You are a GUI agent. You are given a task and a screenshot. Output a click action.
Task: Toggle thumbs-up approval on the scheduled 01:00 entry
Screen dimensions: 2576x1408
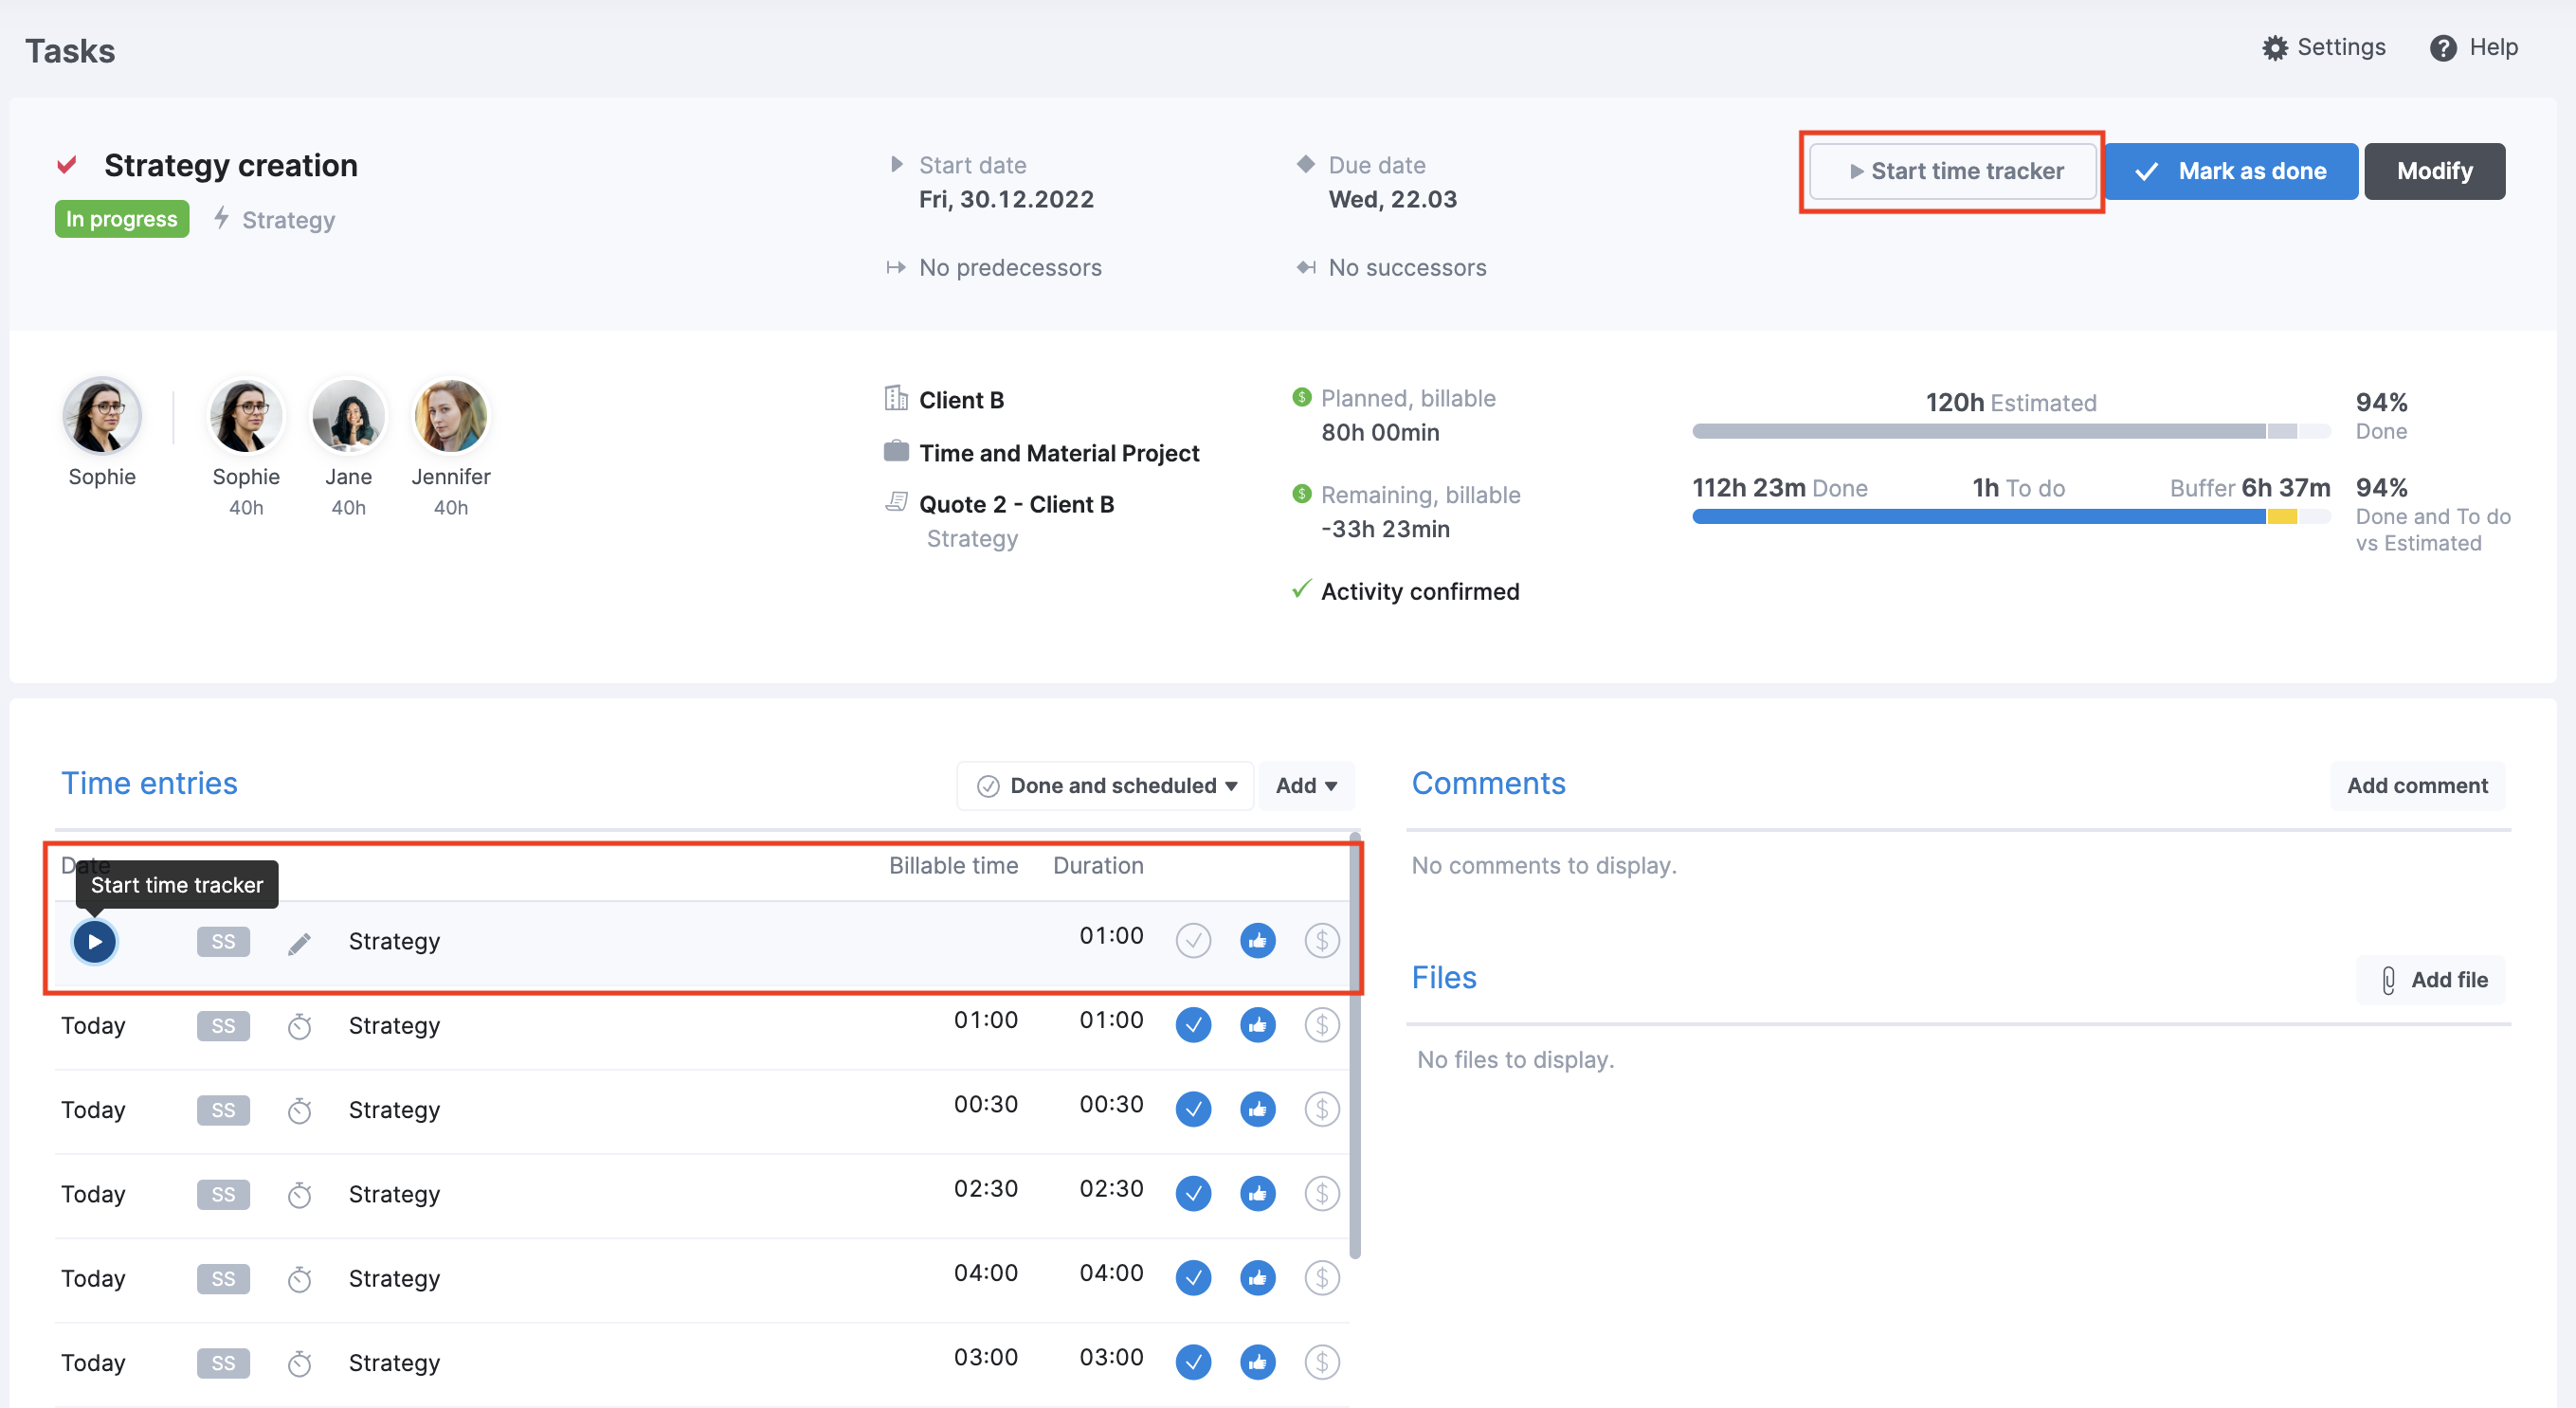[x=1257, y=940]
